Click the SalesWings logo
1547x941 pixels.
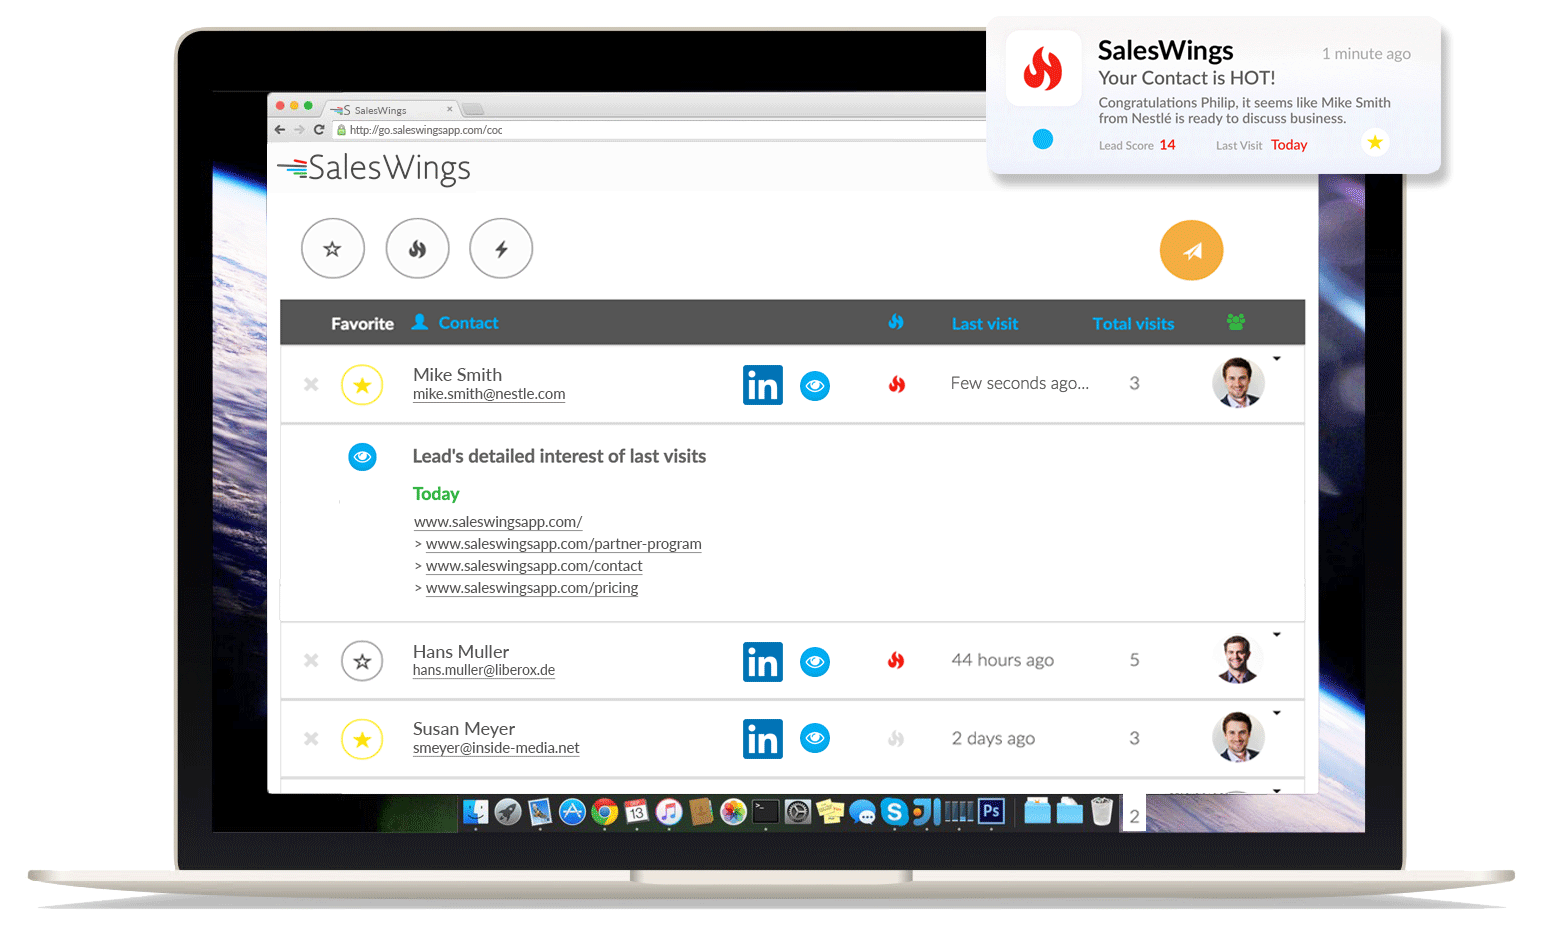click(374, 168)
